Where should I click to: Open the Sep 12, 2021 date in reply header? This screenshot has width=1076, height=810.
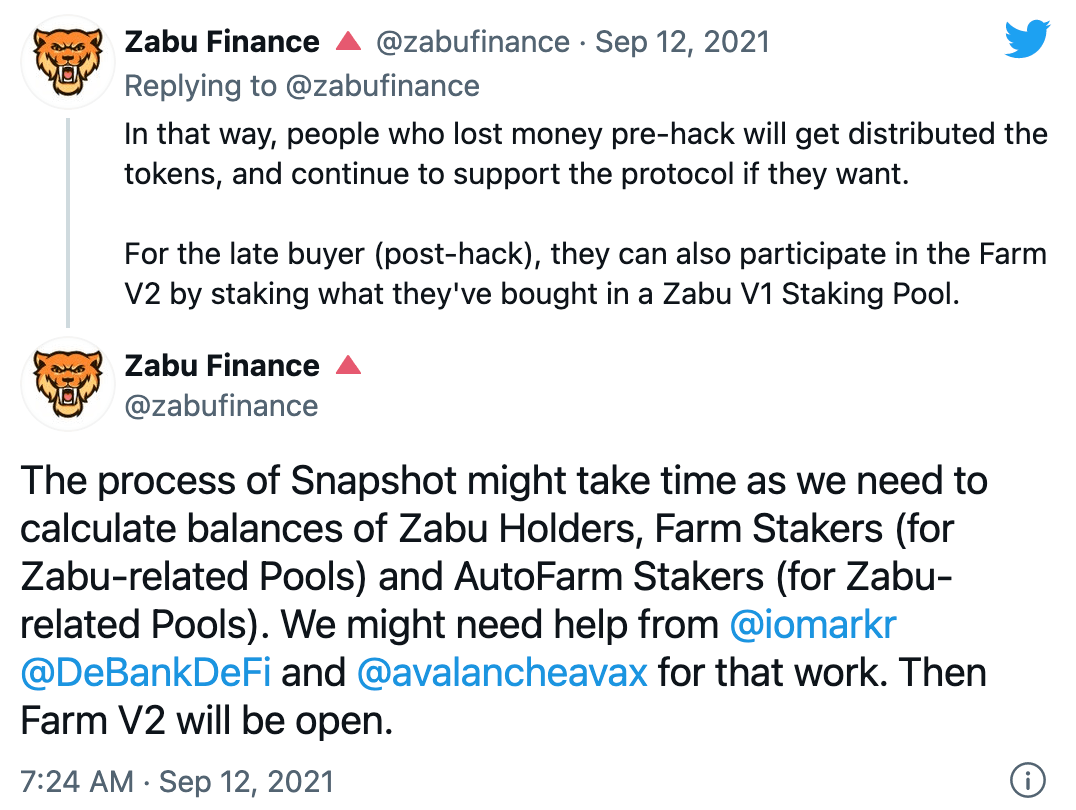click(682, 42)
